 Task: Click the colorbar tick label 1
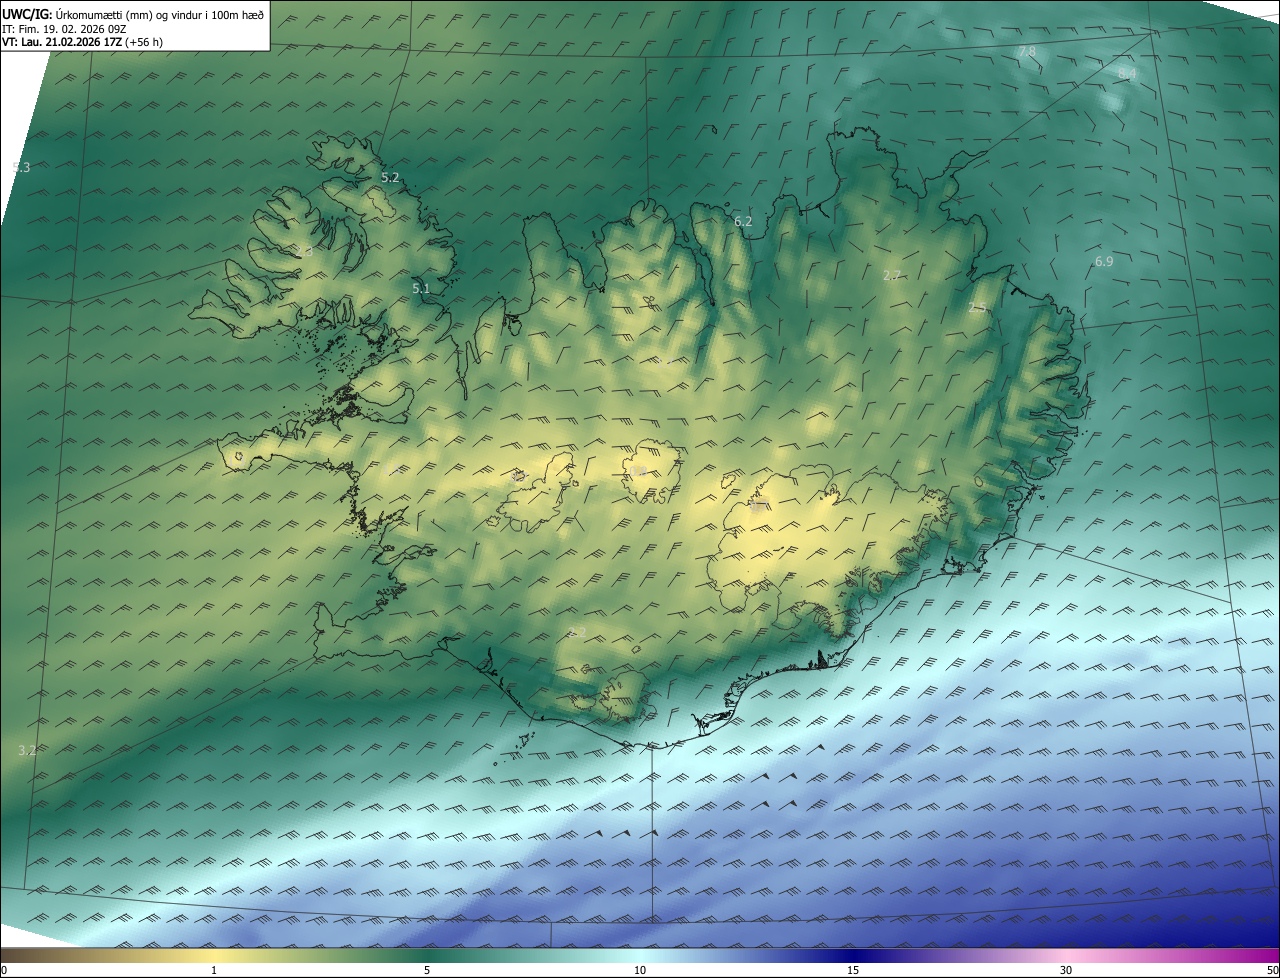pos(214,970)
